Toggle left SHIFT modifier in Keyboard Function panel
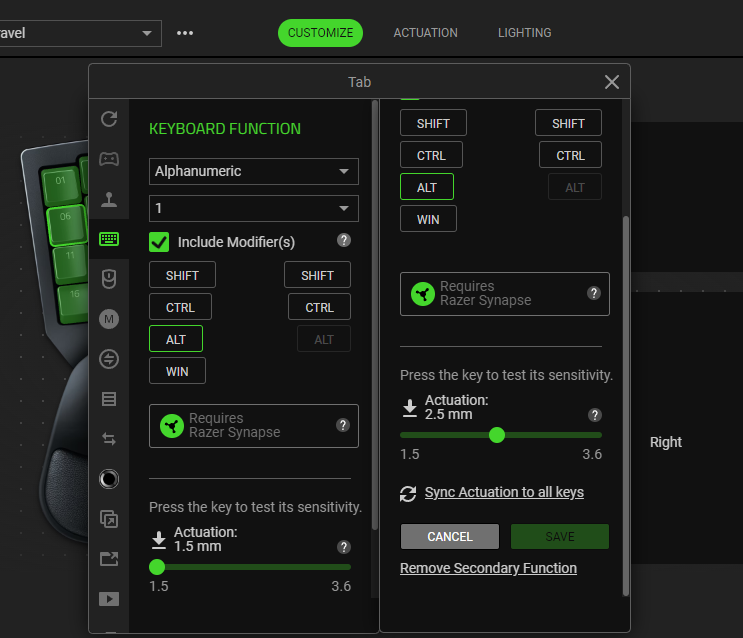 click(x=182, y=275)
